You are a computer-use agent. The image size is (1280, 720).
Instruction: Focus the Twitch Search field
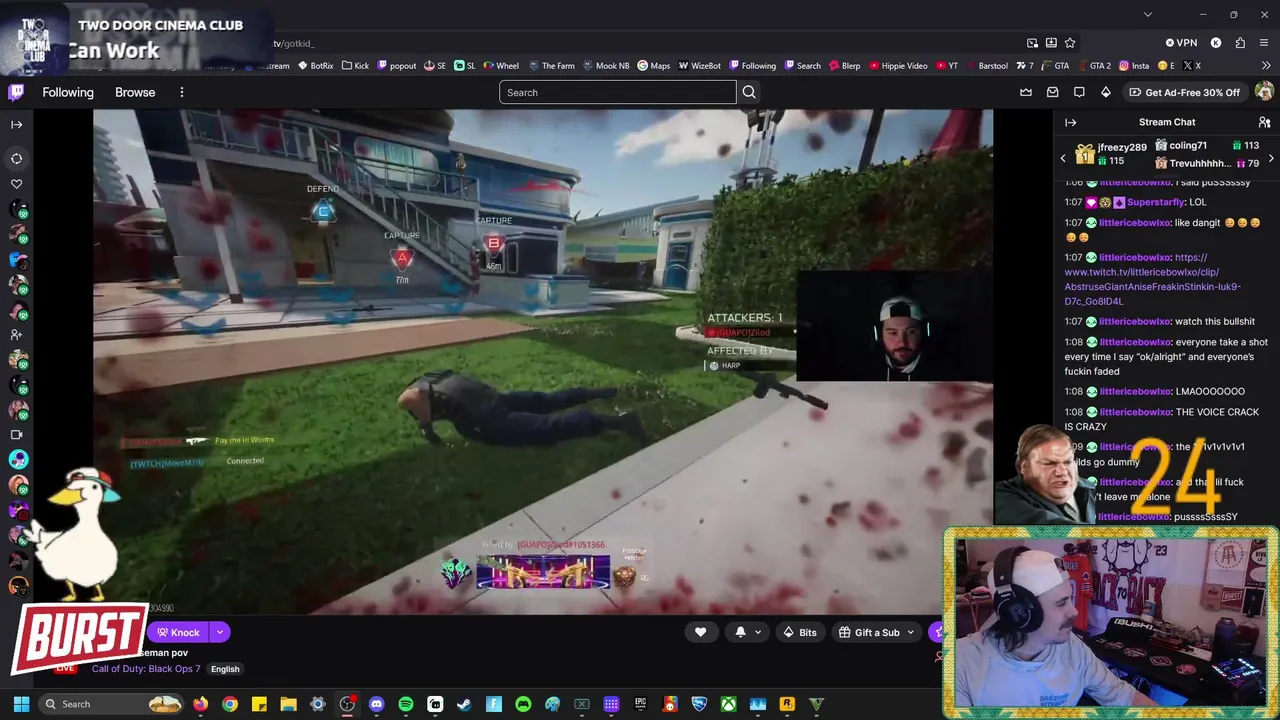click(x=618, y=92)
